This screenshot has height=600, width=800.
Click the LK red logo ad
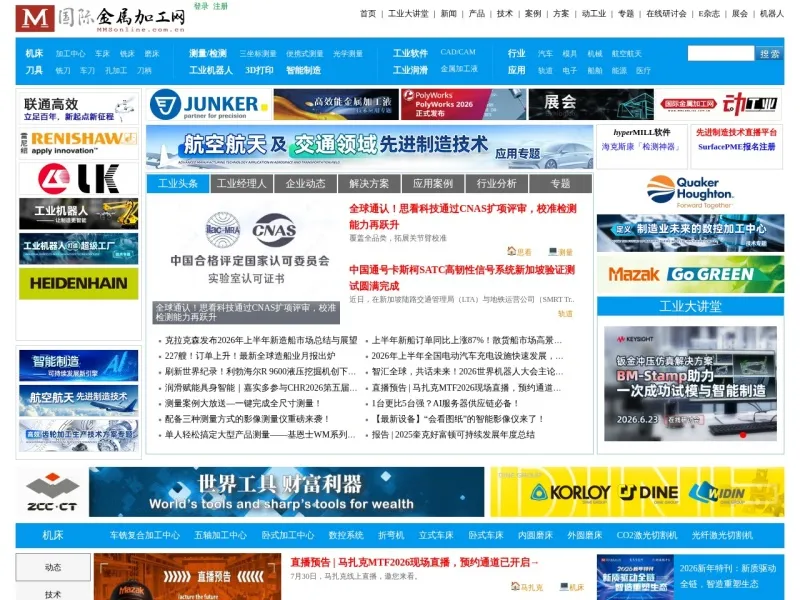tap(79, 179)
